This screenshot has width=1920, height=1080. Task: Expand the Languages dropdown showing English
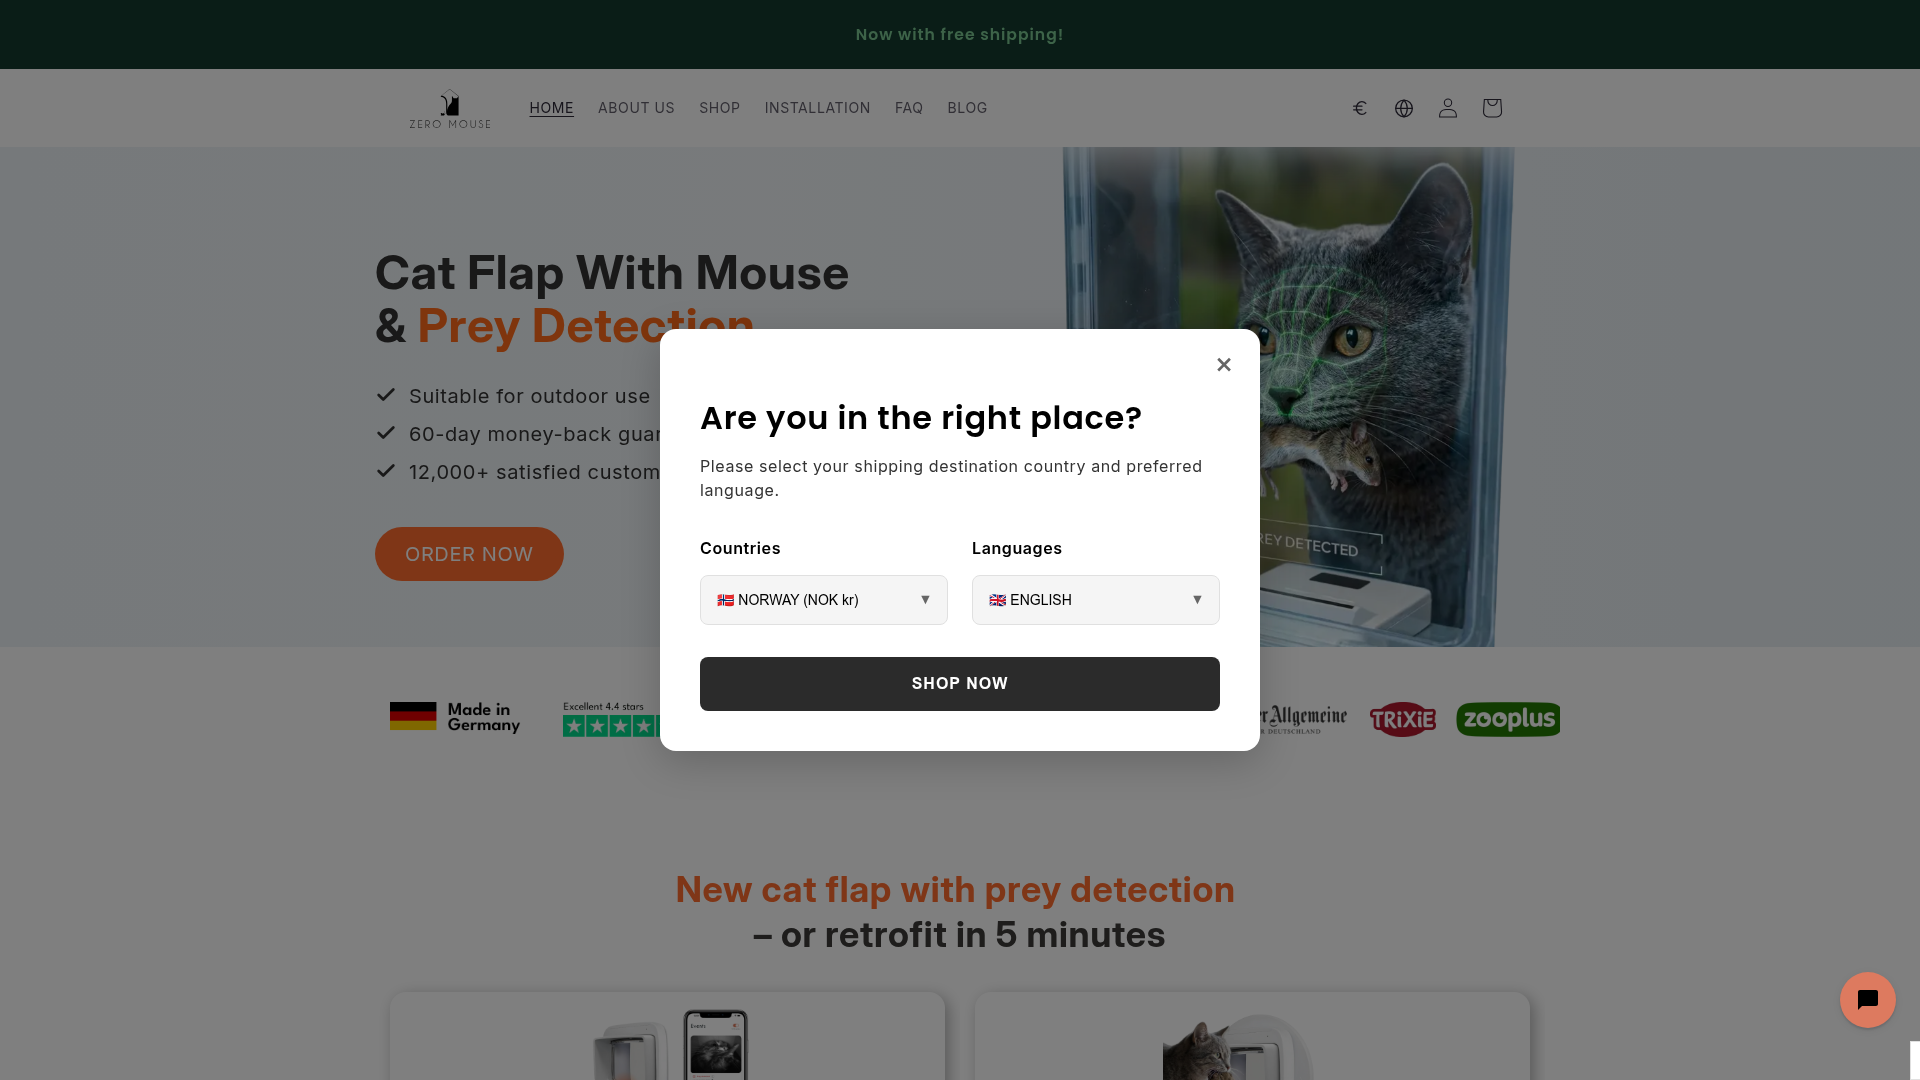coord(1095,600)
